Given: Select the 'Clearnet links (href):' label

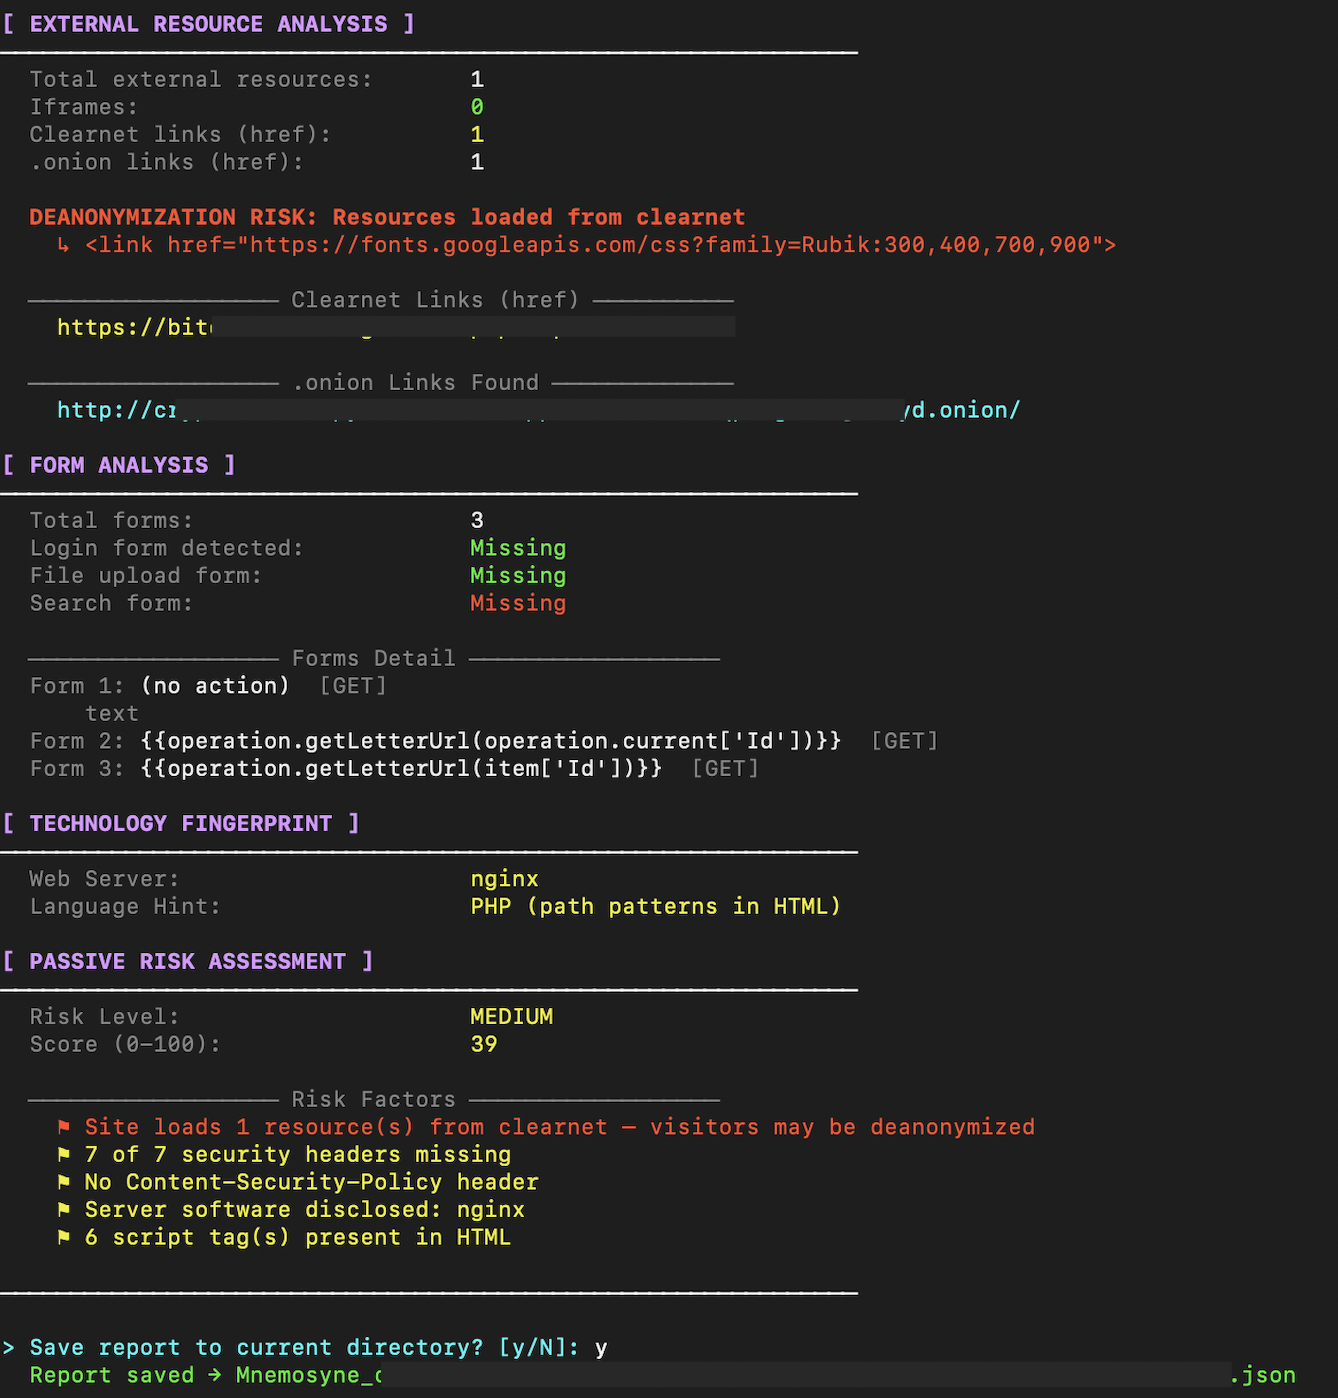Looking at the screenshot, I should (x=180, y=134).
